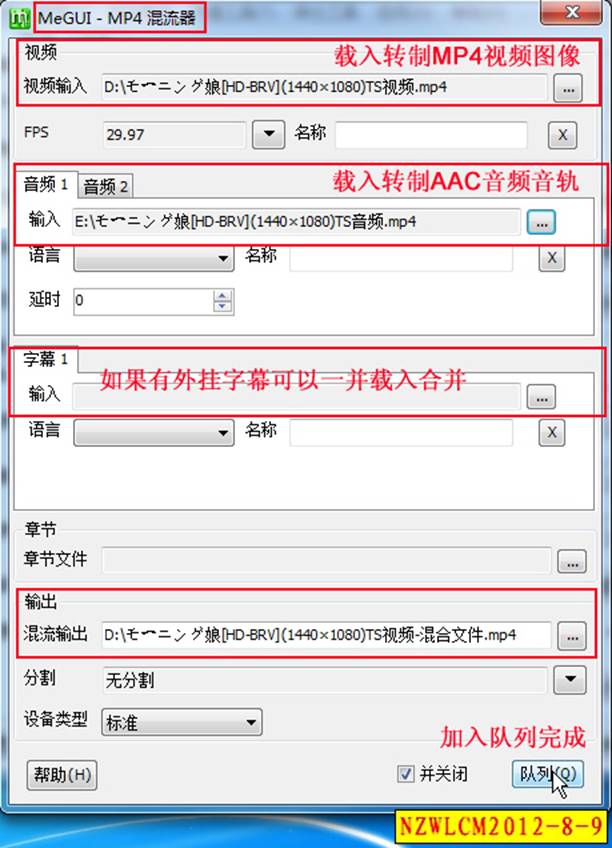
Task: Open the audio 语言 language dropdown
Action: [x=154, y=258]
